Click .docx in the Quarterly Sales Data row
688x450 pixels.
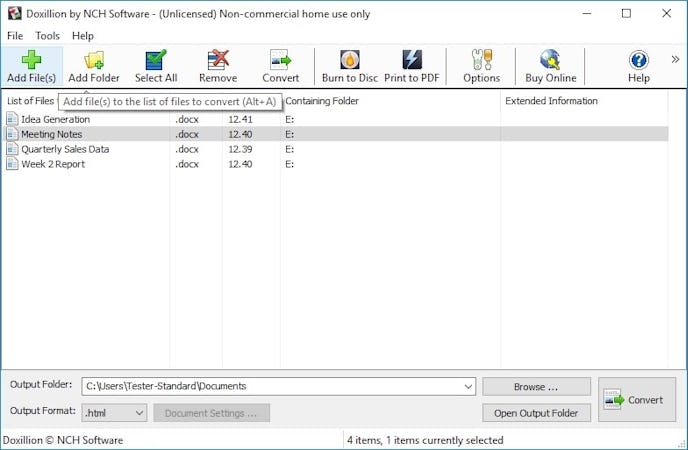(187, 149)
